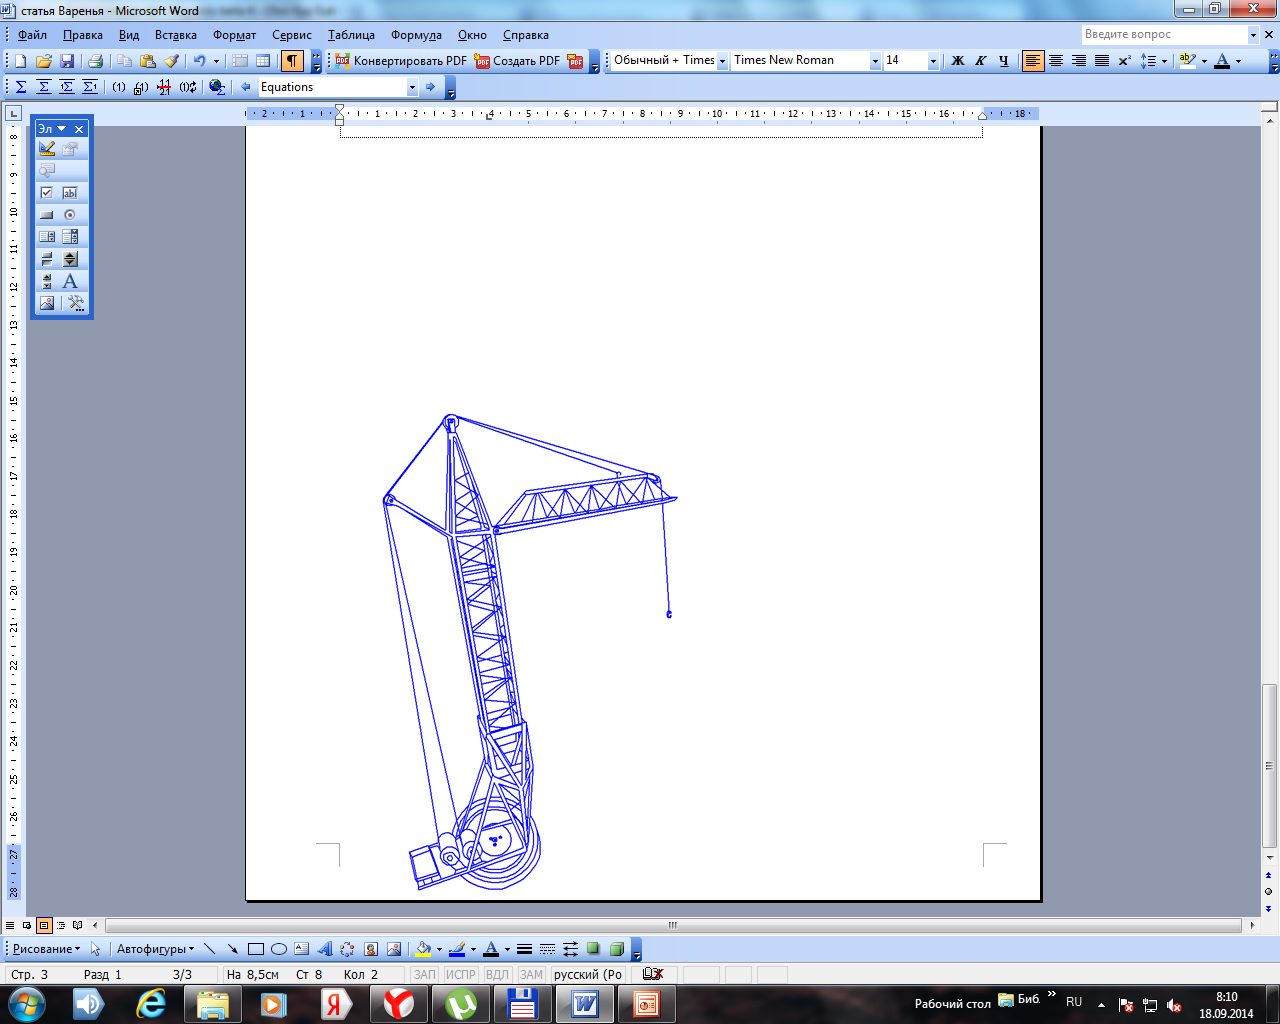Viewport: 1280px width, 1024px height.
Task: Open the Equations dropdown list
Action: [x=412, y=88]
